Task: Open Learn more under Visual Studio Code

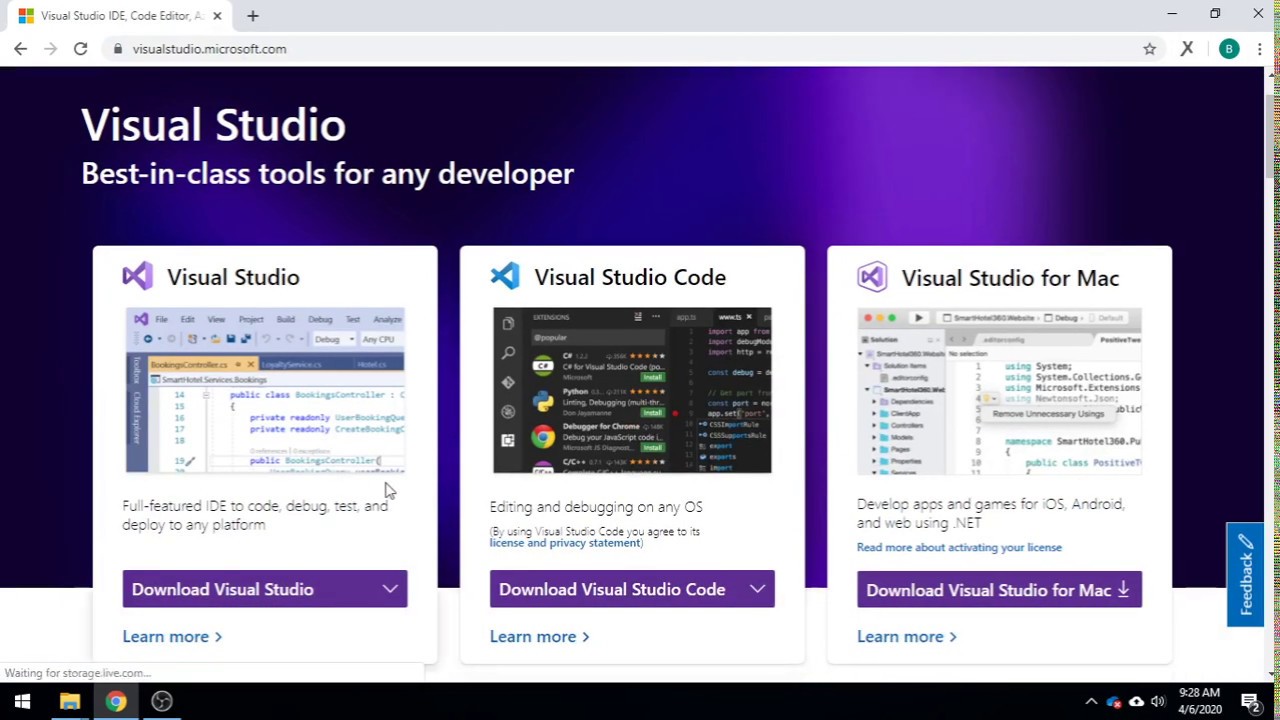Action: click(x=539, y=636)
